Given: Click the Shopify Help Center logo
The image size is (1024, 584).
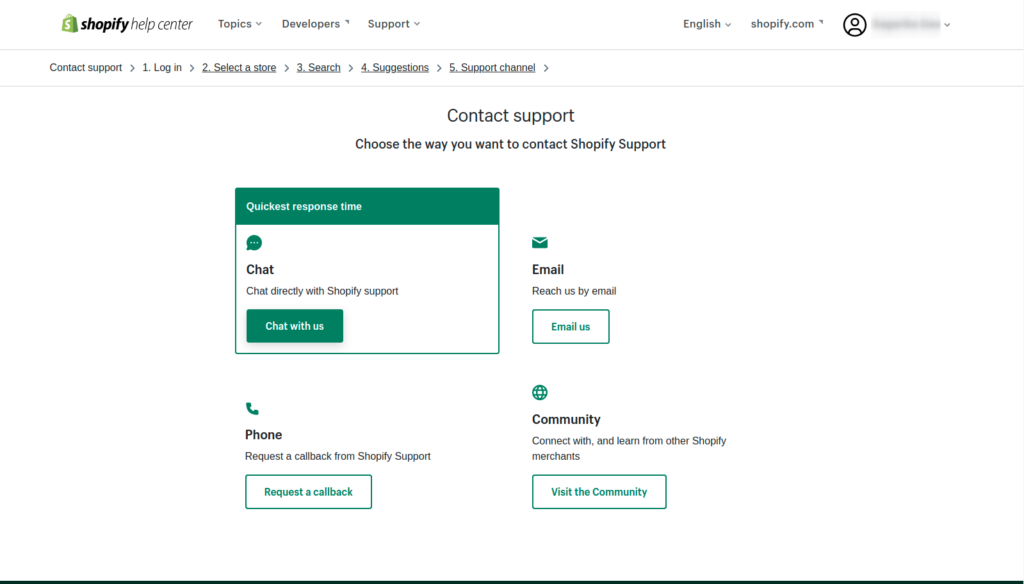Looking at the screenshot, I should (x=126, y=23).
